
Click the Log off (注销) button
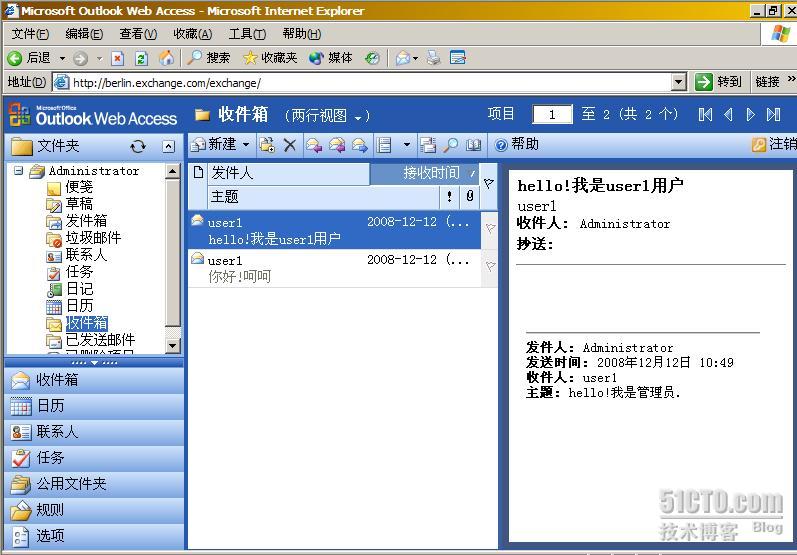[774, 144]
